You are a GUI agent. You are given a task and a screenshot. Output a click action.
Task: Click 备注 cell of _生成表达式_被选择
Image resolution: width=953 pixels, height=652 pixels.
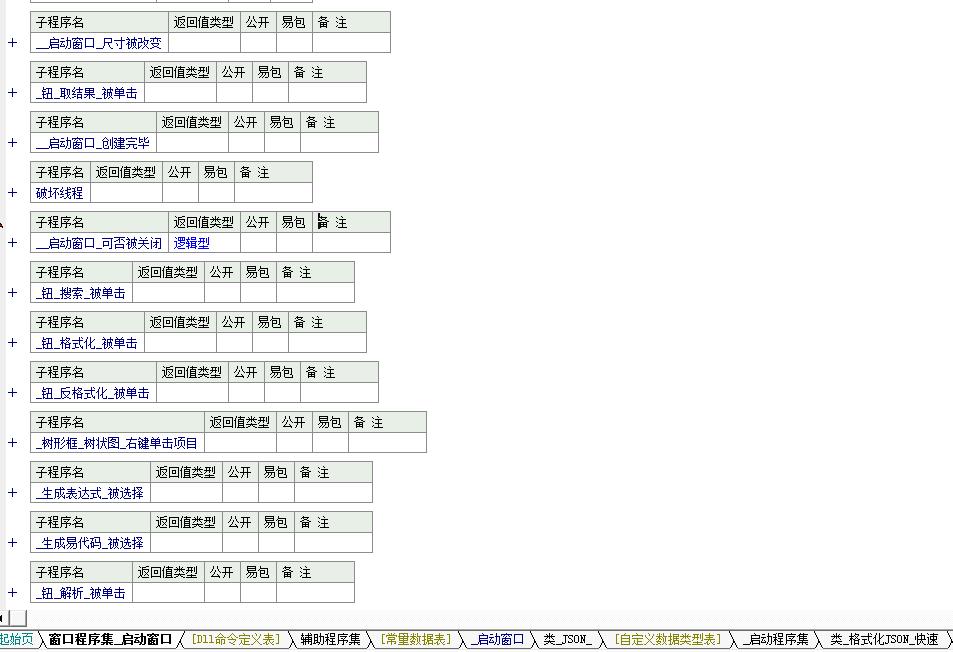[334, 493]
